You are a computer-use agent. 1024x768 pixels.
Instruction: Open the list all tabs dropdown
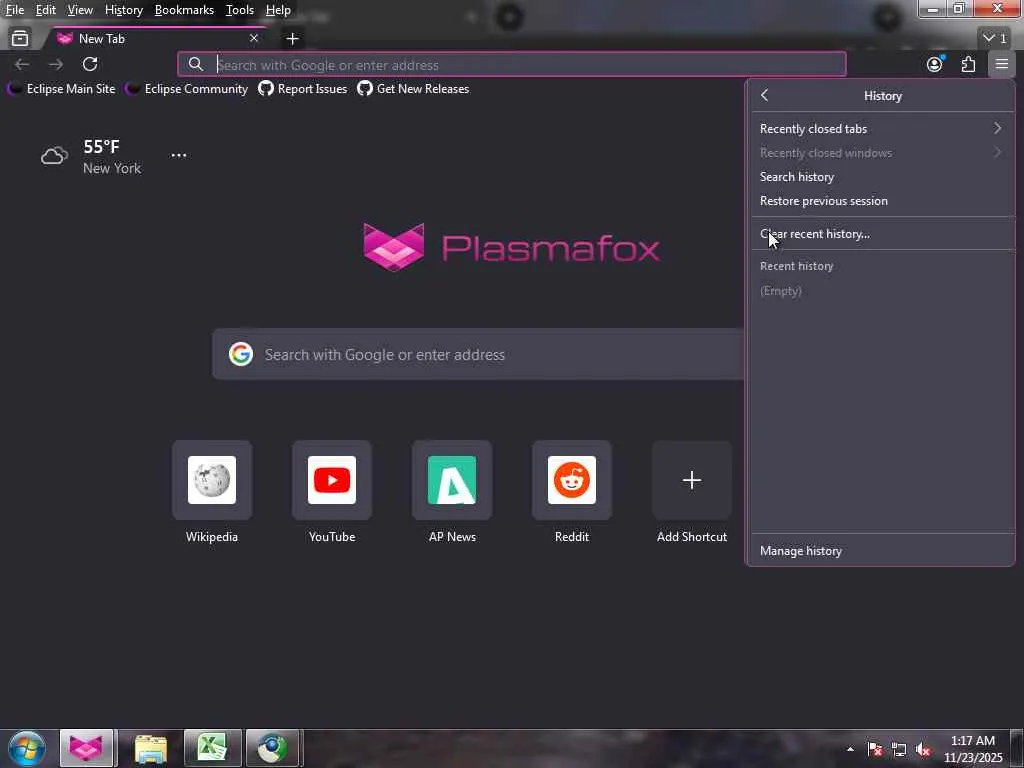pyautogui.click(x=995, y=39)
